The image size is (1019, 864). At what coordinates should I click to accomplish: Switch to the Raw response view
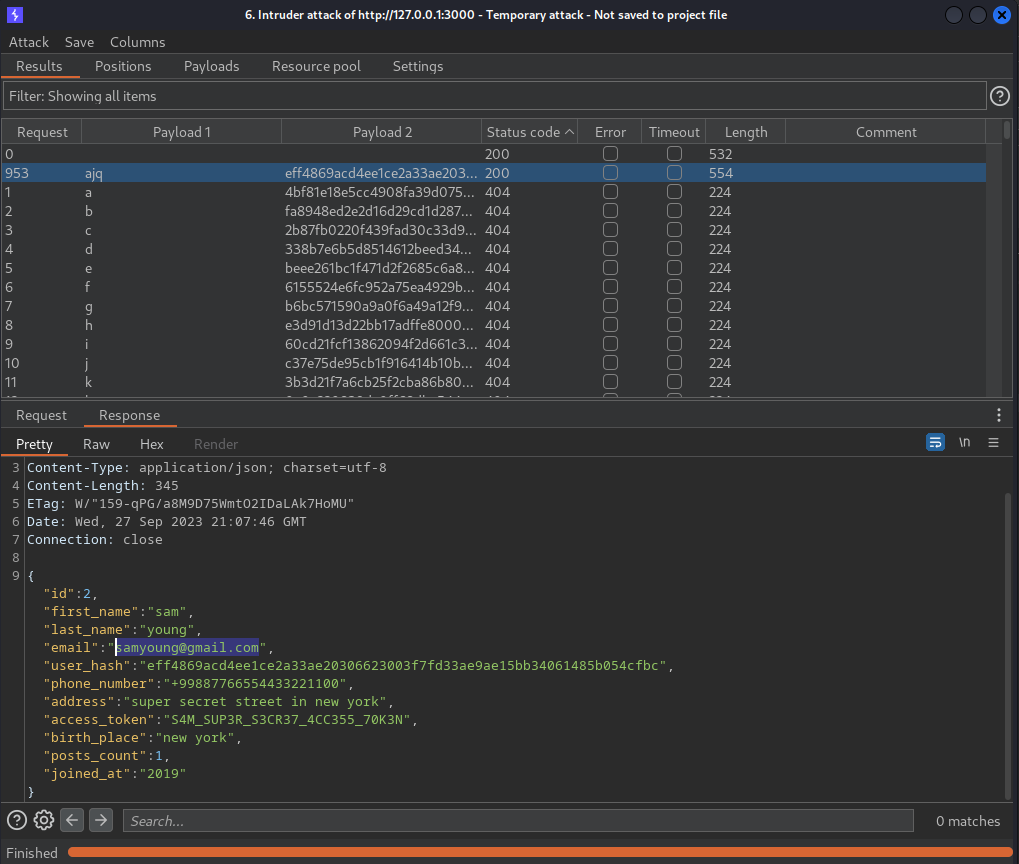point(96,444)
